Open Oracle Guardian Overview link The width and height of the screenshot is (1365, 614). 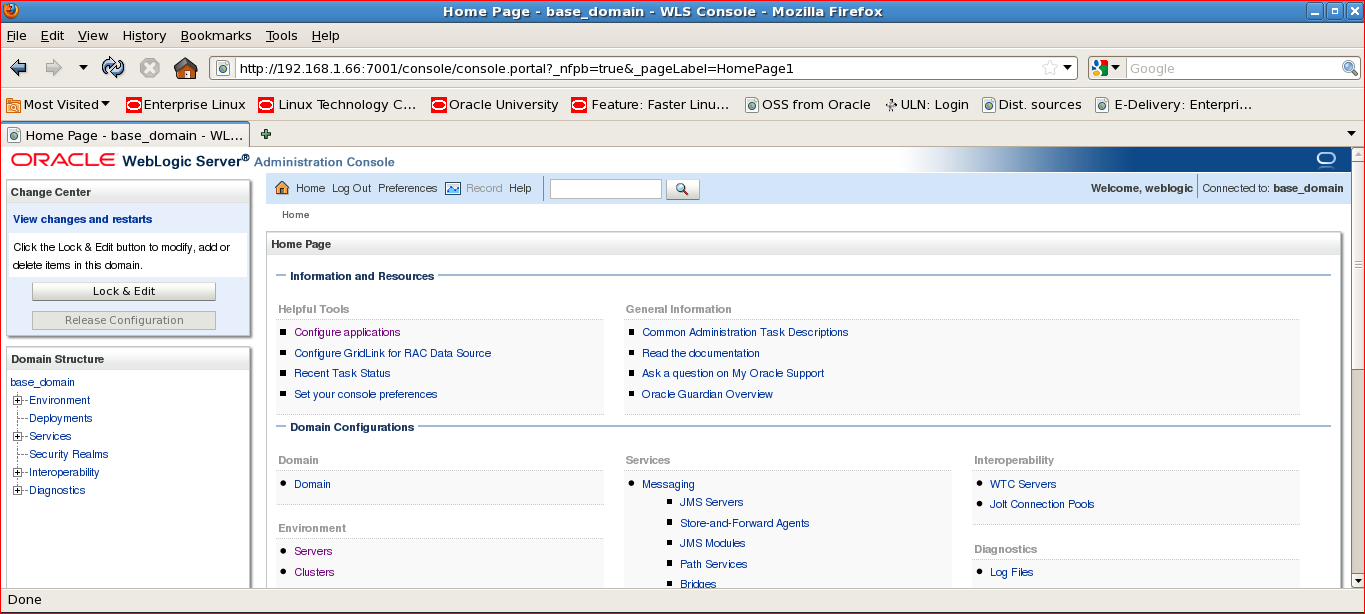pyautogui.click(x=707, y=394)
